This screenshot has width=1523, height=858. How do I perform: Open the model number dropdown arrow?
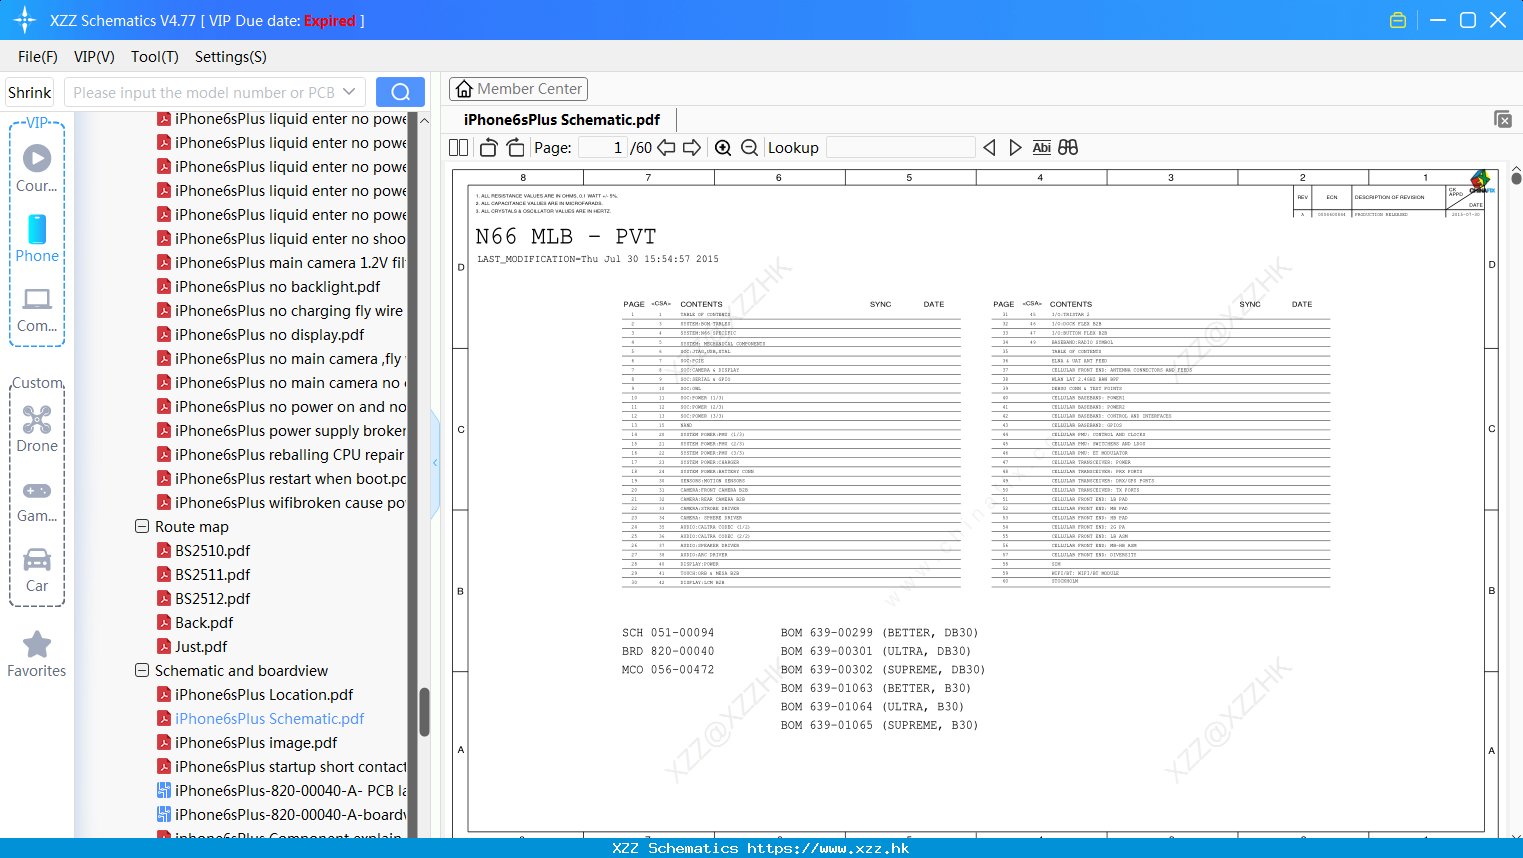[349, 92]
